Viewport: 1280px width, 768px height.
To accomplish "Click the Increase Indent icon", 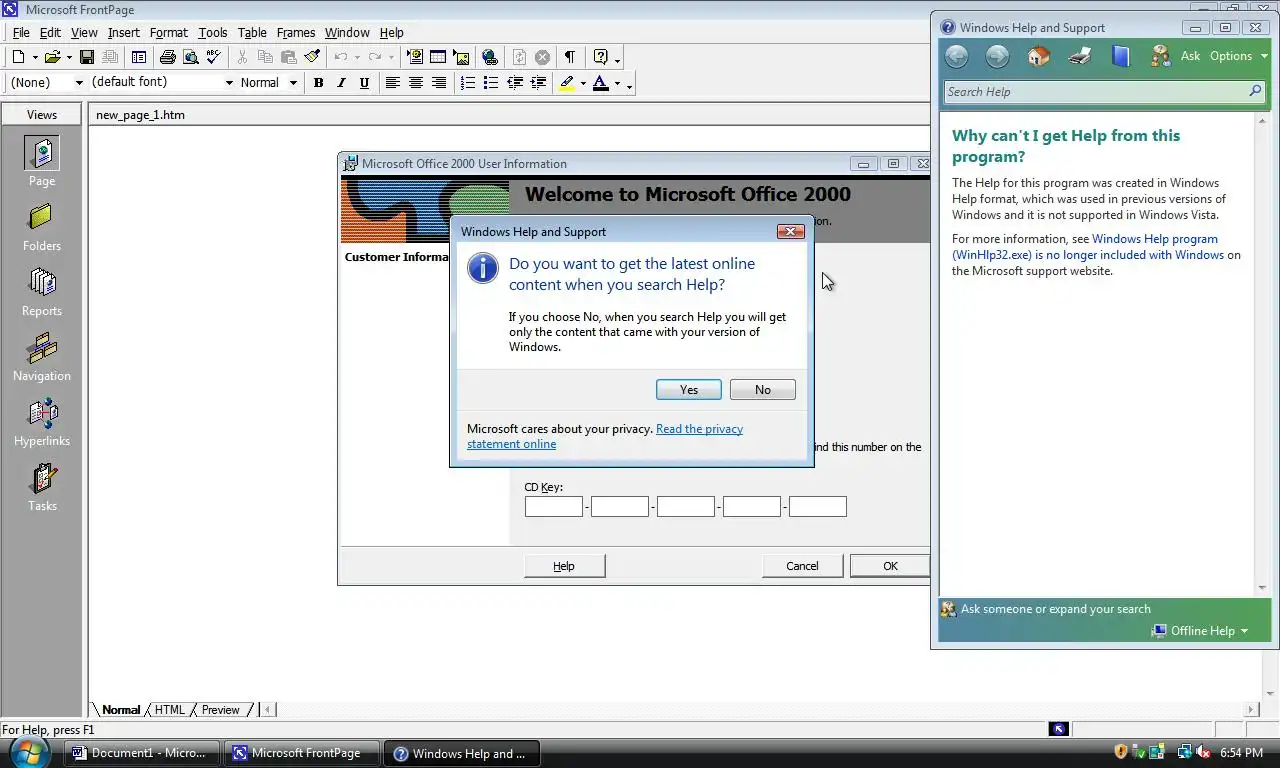I will [539, 83].
